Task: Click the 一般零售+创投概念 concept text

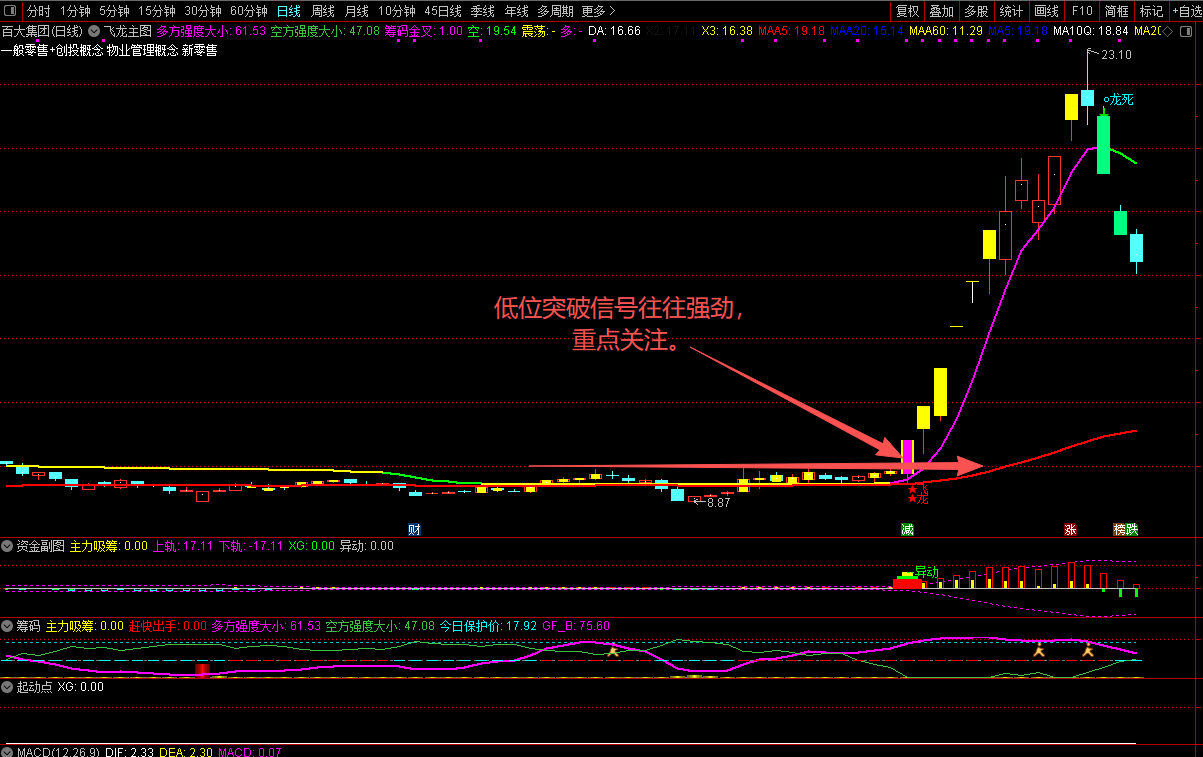Action: [x=52, y=50]
